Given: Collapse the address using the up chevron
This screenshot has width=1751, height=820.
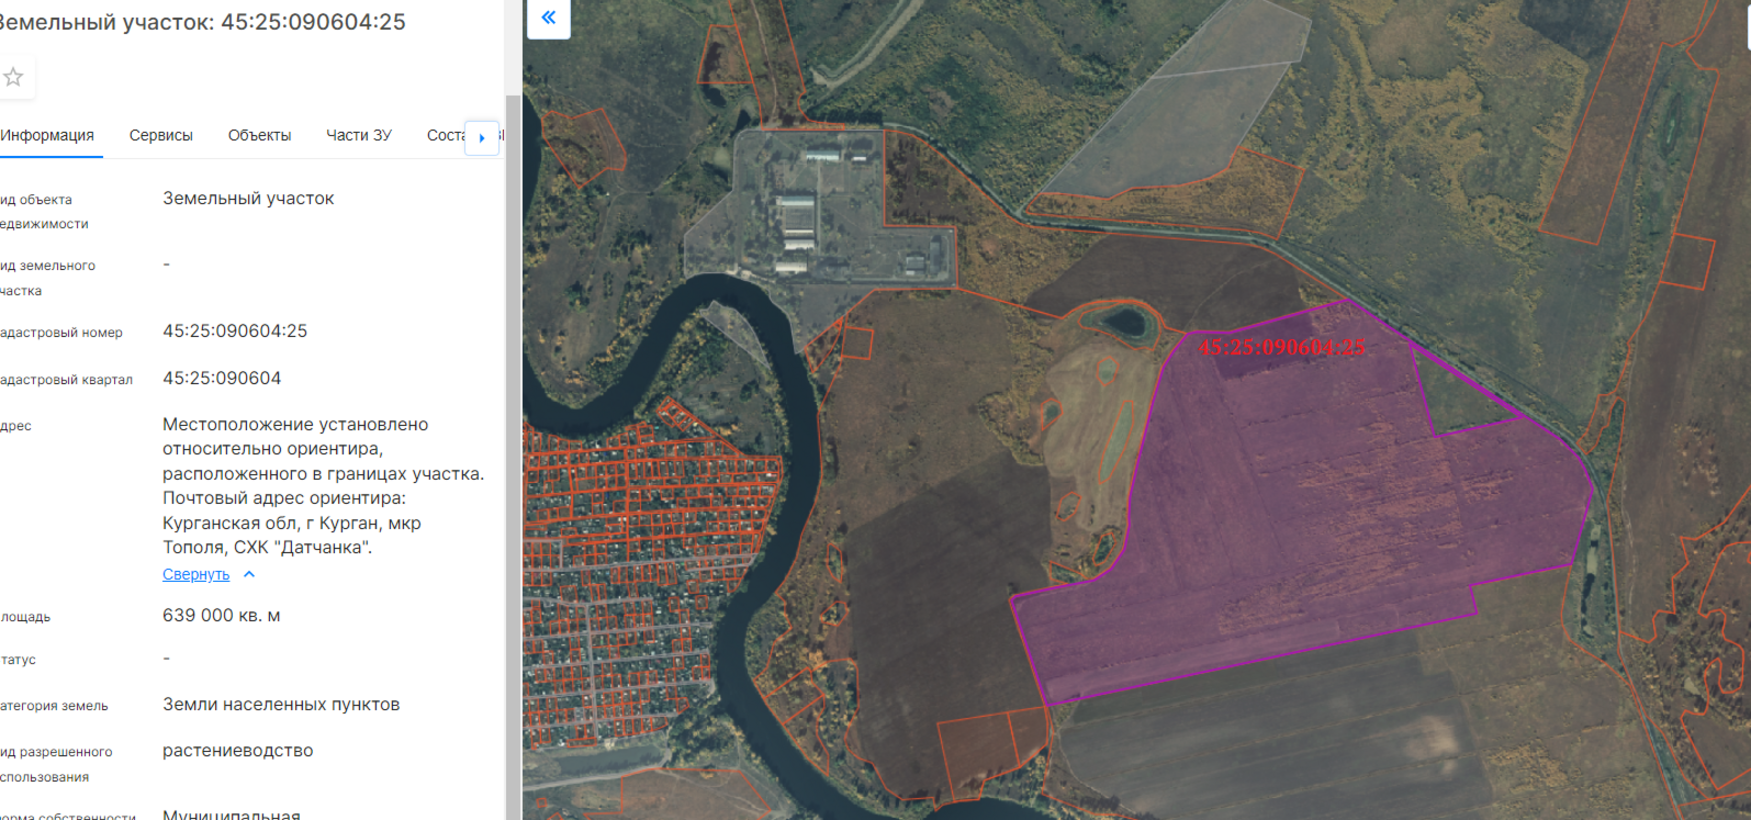Looking at the screenshot, I should click(x=250, y=575).
